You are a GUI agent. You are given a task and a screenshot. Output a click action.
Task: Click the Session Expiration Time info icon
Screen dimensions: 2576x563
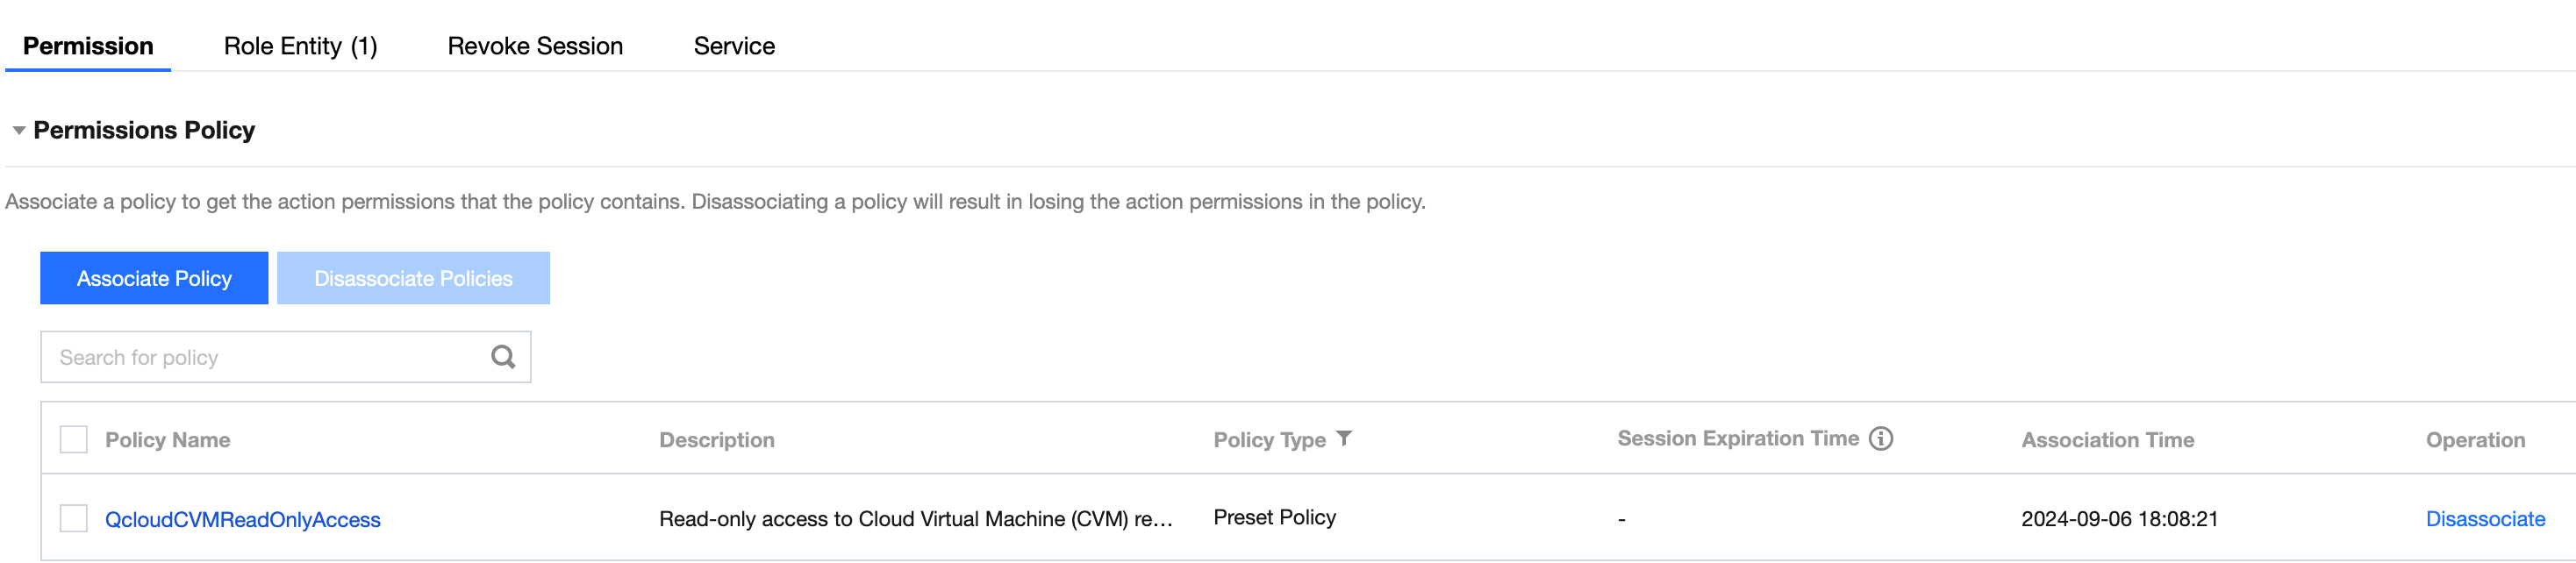[1880, 438]
